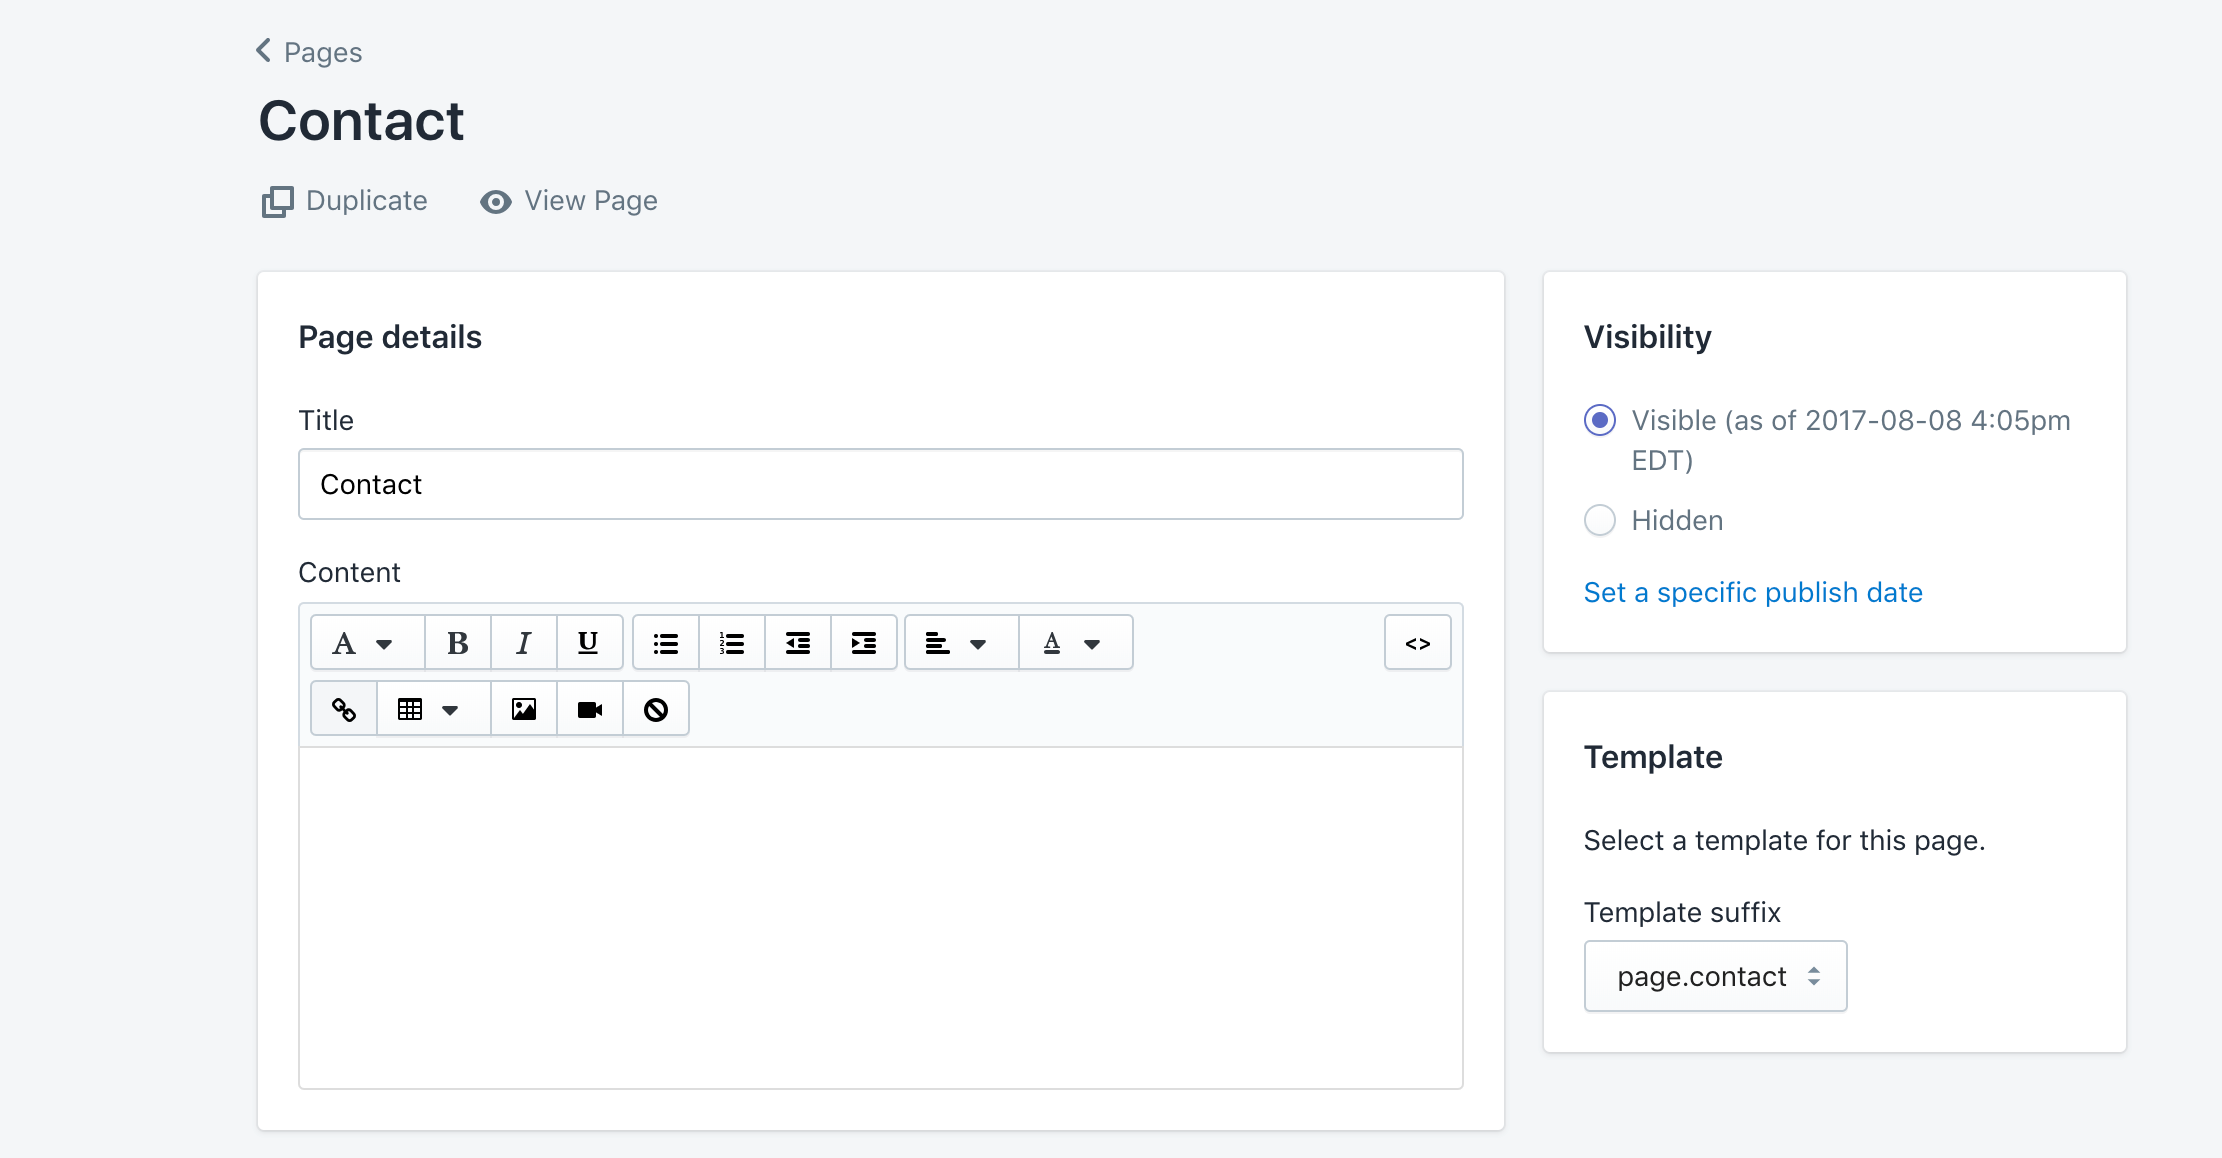Click the eye icon beside View Page
This screenshot has width=2222, height=1158.
pos(495,202)
